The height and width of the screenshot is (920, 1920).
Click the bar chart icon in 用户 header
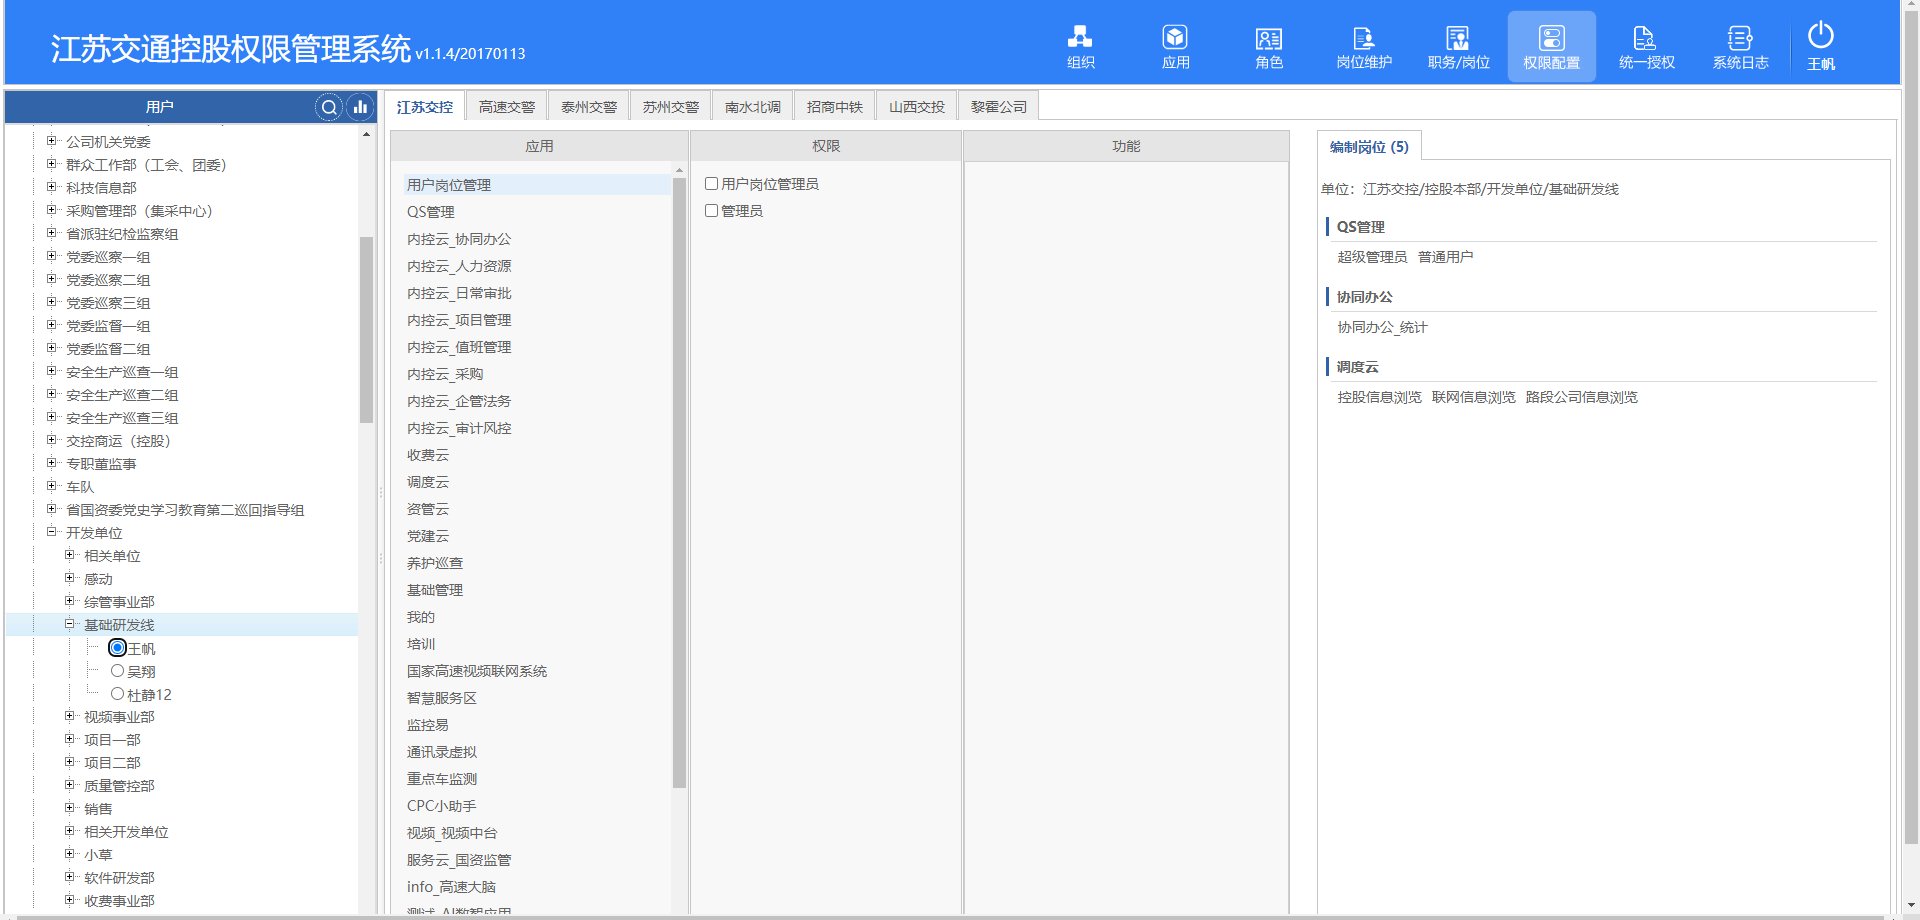(x=360, y=107)
